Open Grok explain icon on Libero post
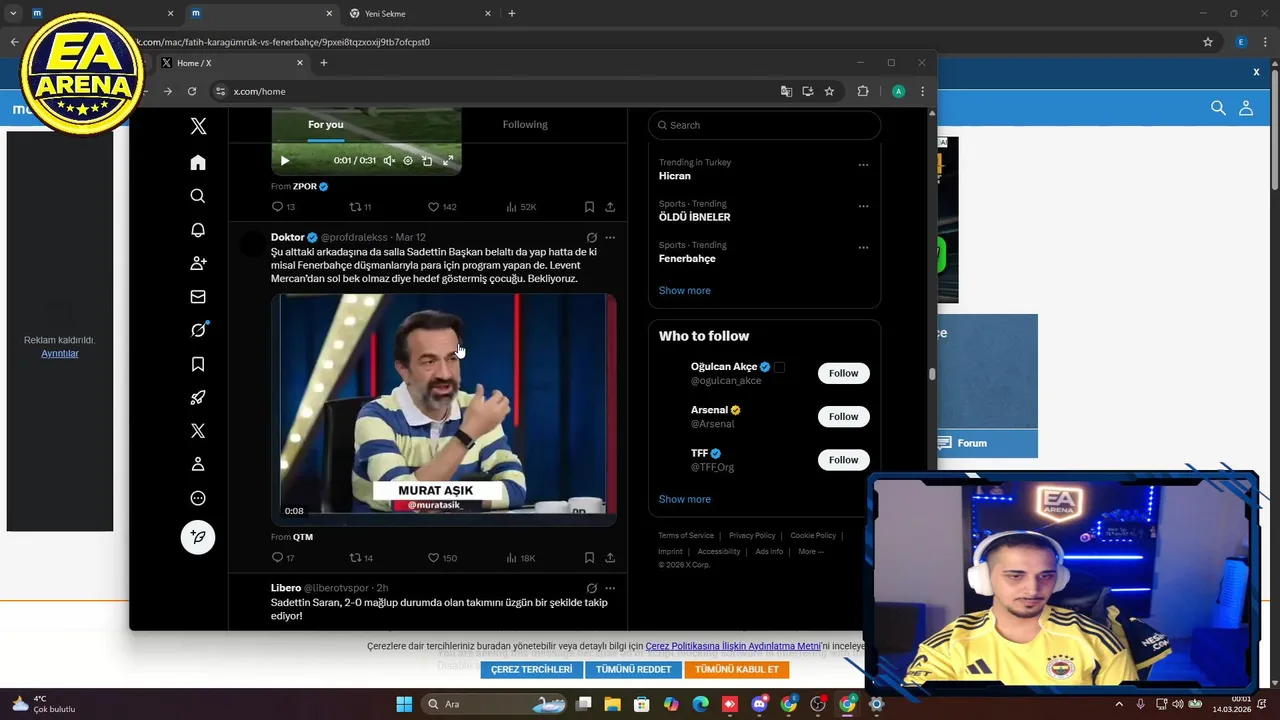This screenshot has height=720, width=1280. pyautogui.click(x=592, y=588)
